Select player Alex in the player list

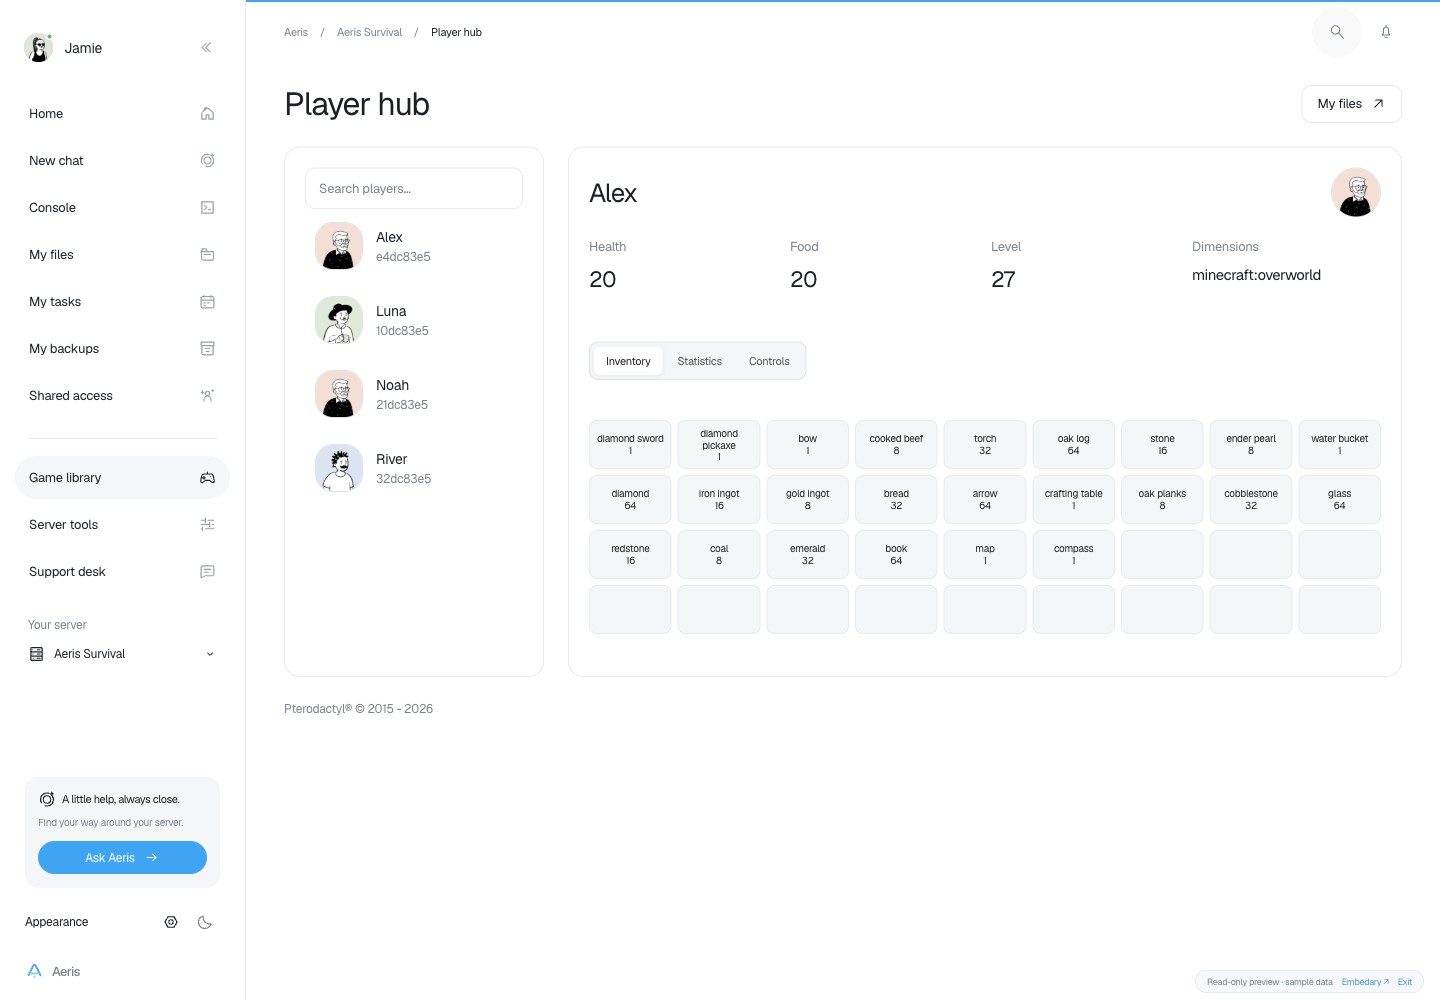click(414, 246)
